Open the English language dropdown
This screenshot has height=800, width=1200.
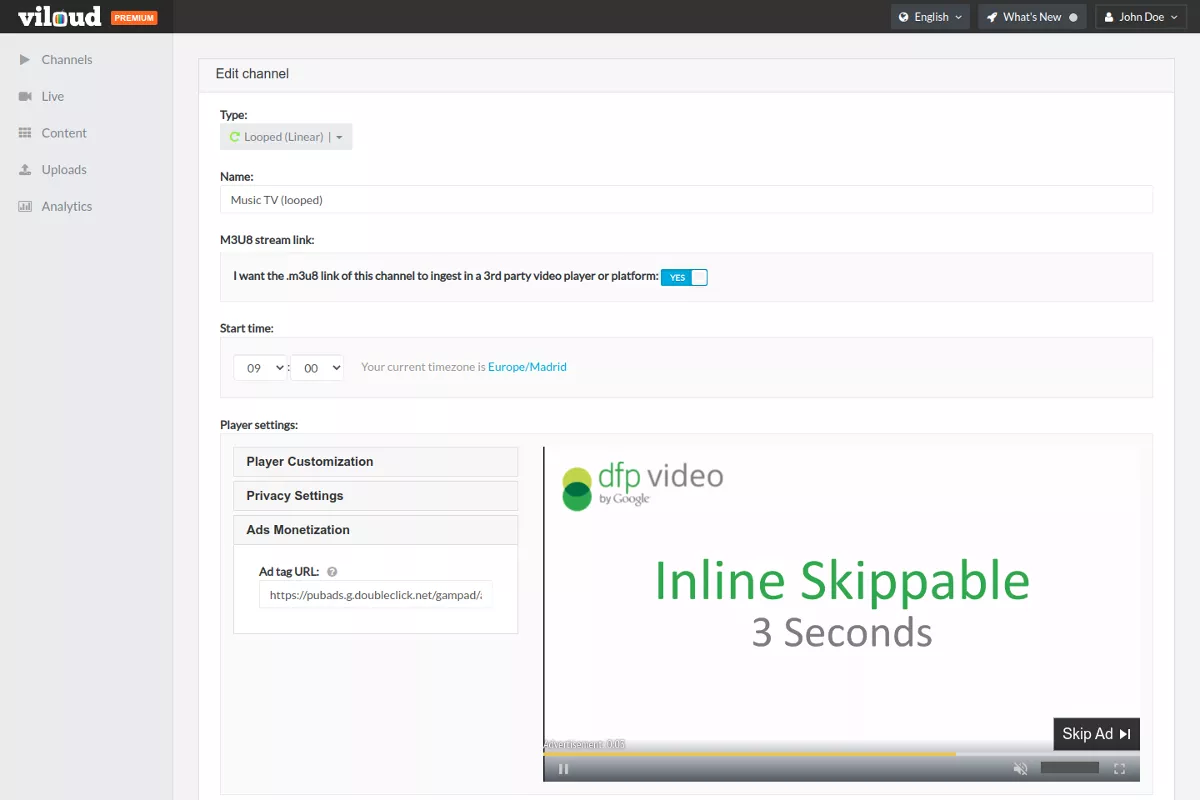tap(930, 17)
